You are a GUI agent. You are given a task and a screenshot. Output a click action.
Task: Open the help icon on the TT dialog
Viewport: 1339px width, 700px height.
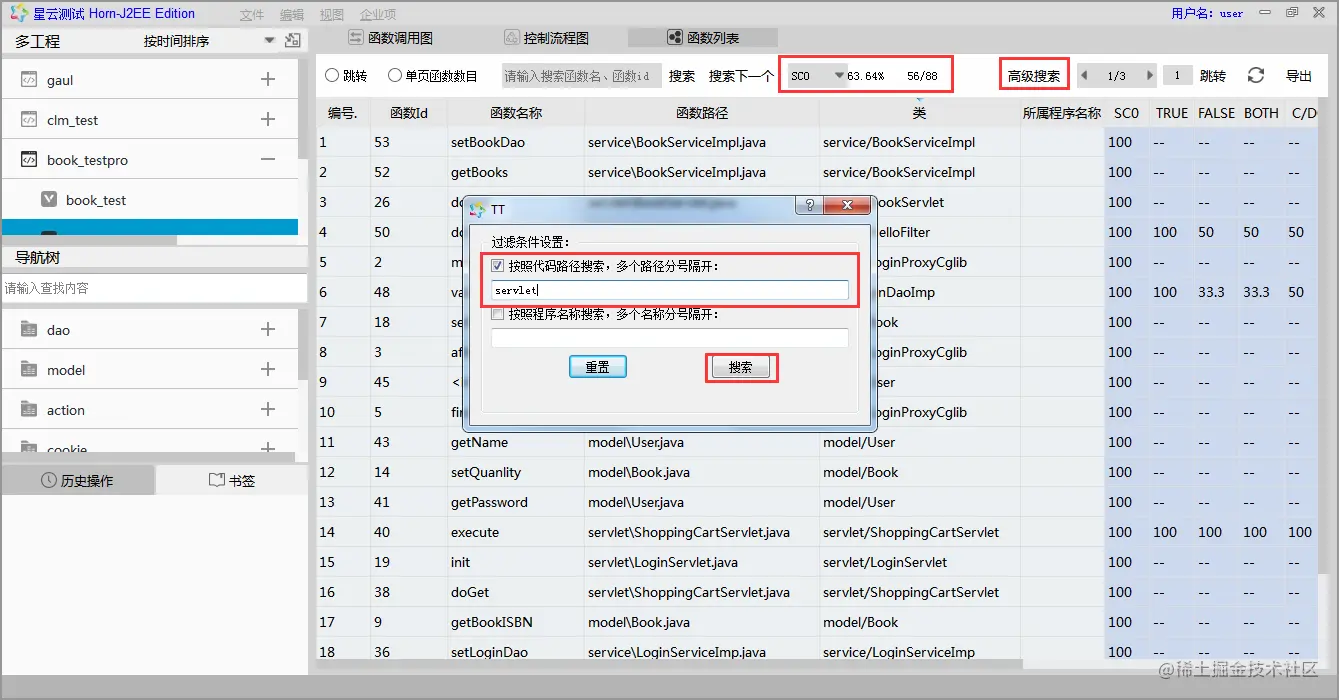click(811, 205)
